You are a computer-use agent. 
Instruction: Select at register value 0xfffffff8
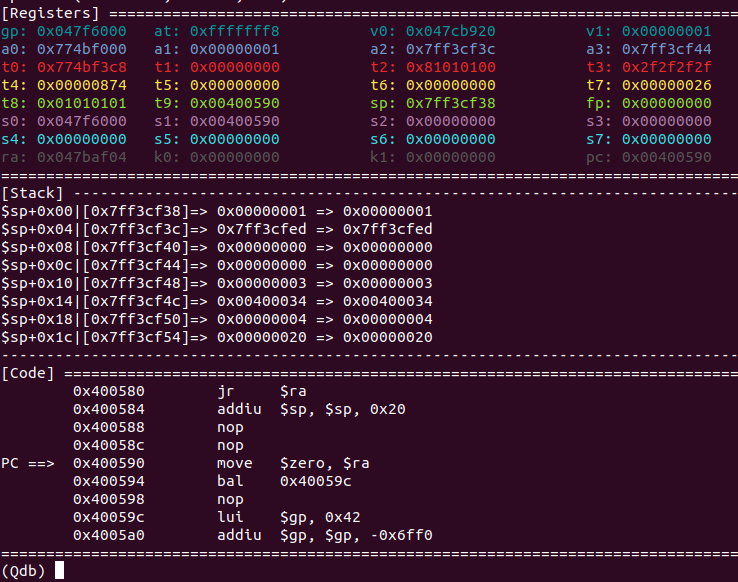[x=234, y=32]
